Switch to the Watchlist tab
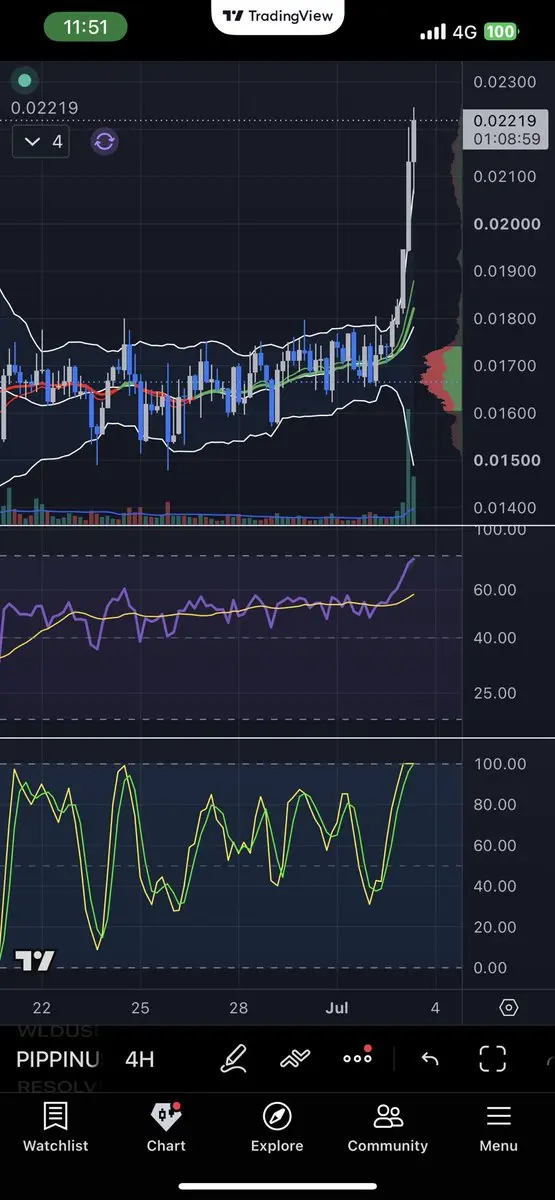The width and height of the screenshot is (555, 1200). coord(56,1128)
